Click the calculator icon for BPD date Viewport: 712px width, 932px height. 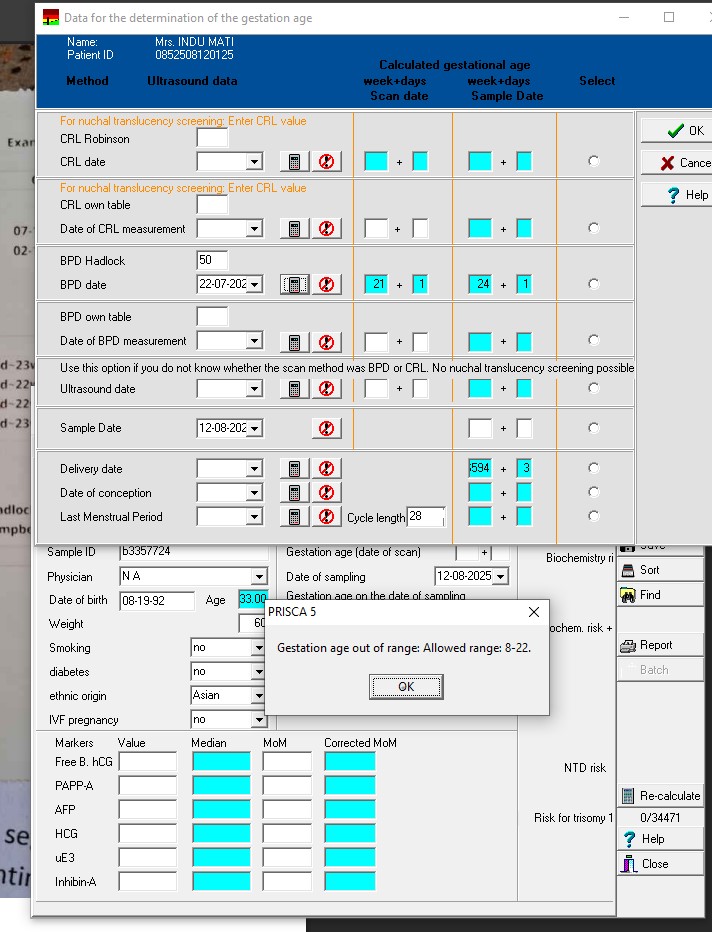[x=294, y=285]
